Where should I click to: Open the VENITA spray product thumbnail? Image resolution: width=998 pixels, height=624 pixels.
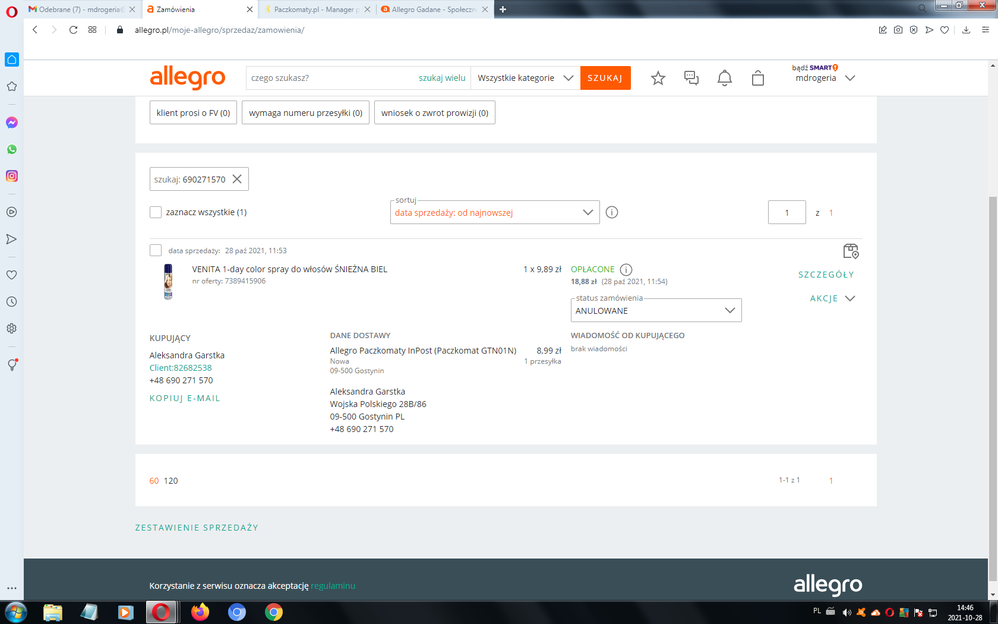pyautogui.click(x=168, y=281)
